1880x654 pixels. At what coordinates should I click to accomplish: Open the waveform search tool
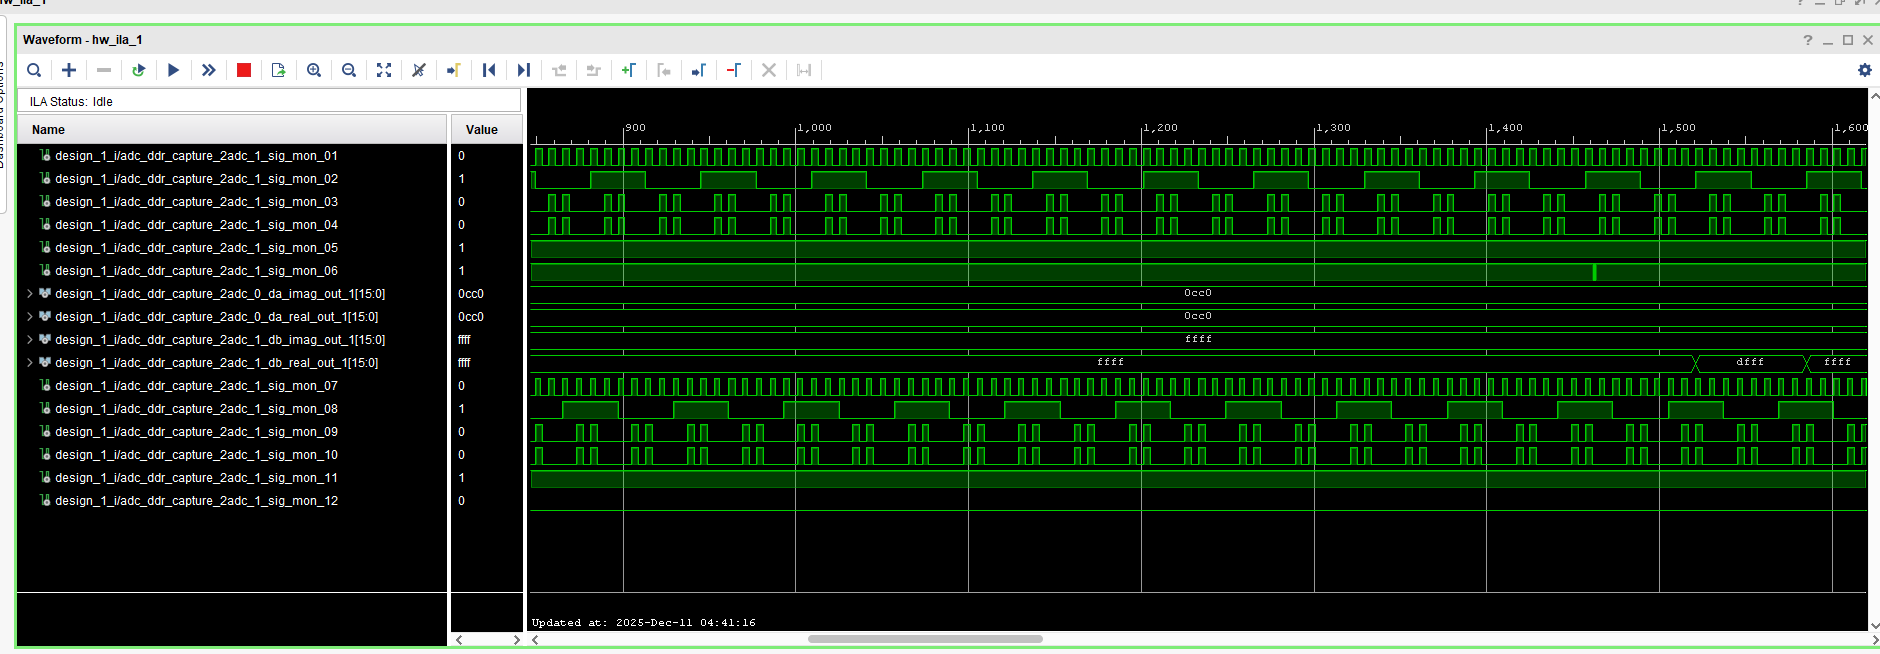[x=34, y=70]
